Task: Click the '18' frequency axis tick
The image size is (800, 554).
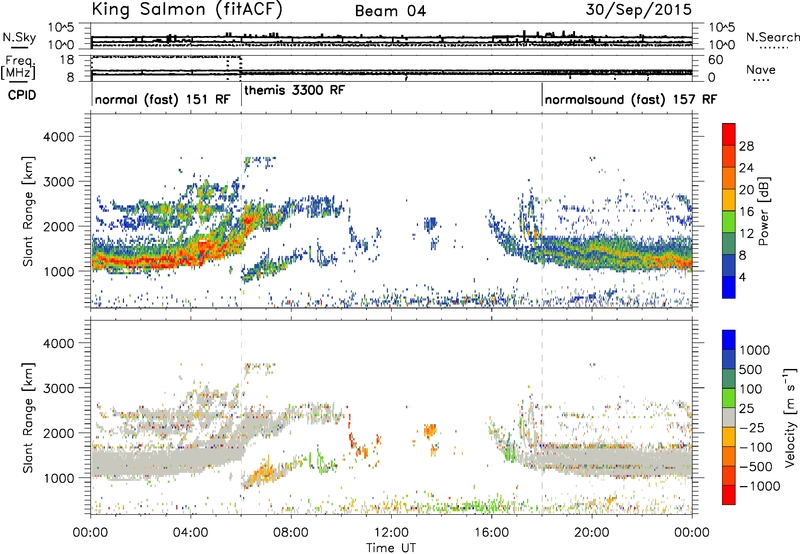Action: [67, 60]
